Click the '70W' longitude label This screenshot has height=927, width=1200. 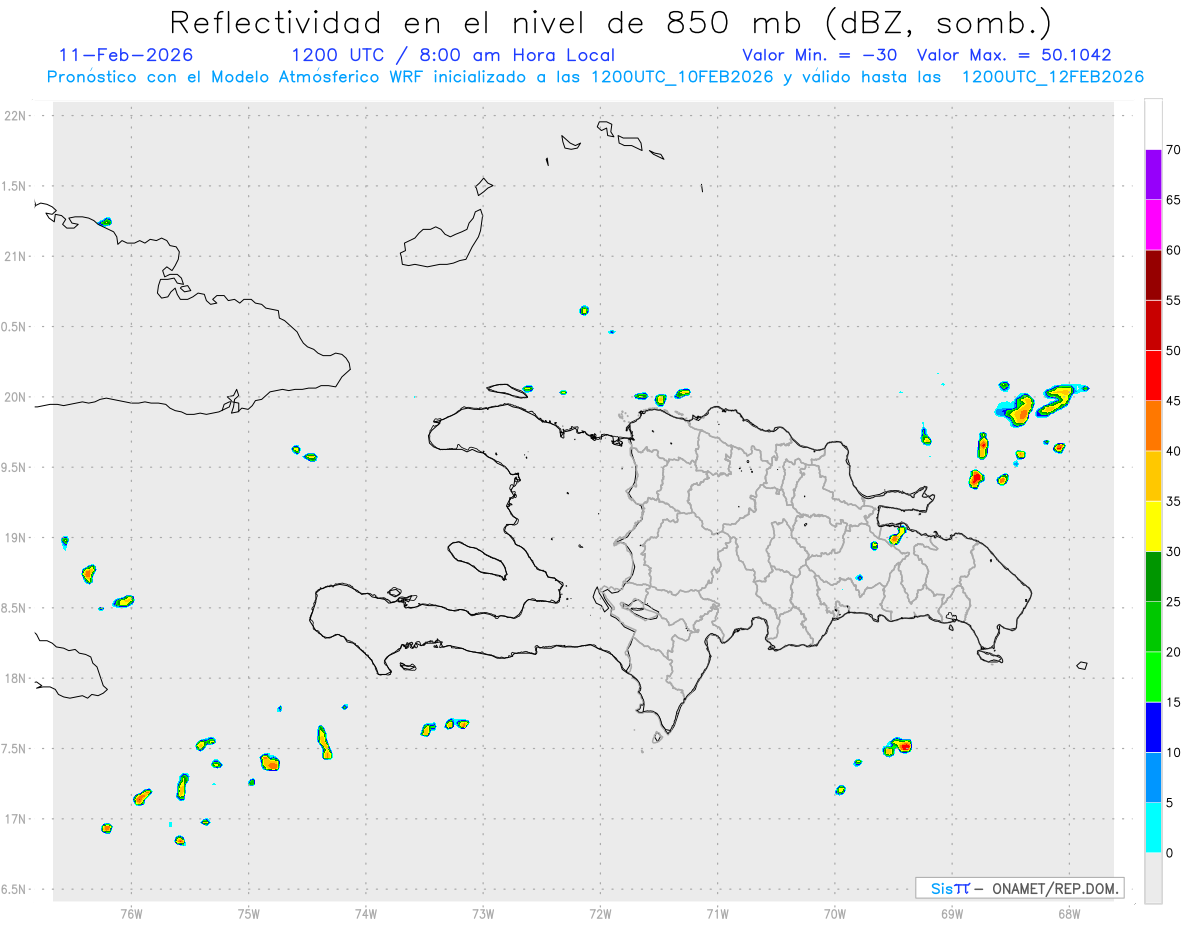tap(835, 912)
